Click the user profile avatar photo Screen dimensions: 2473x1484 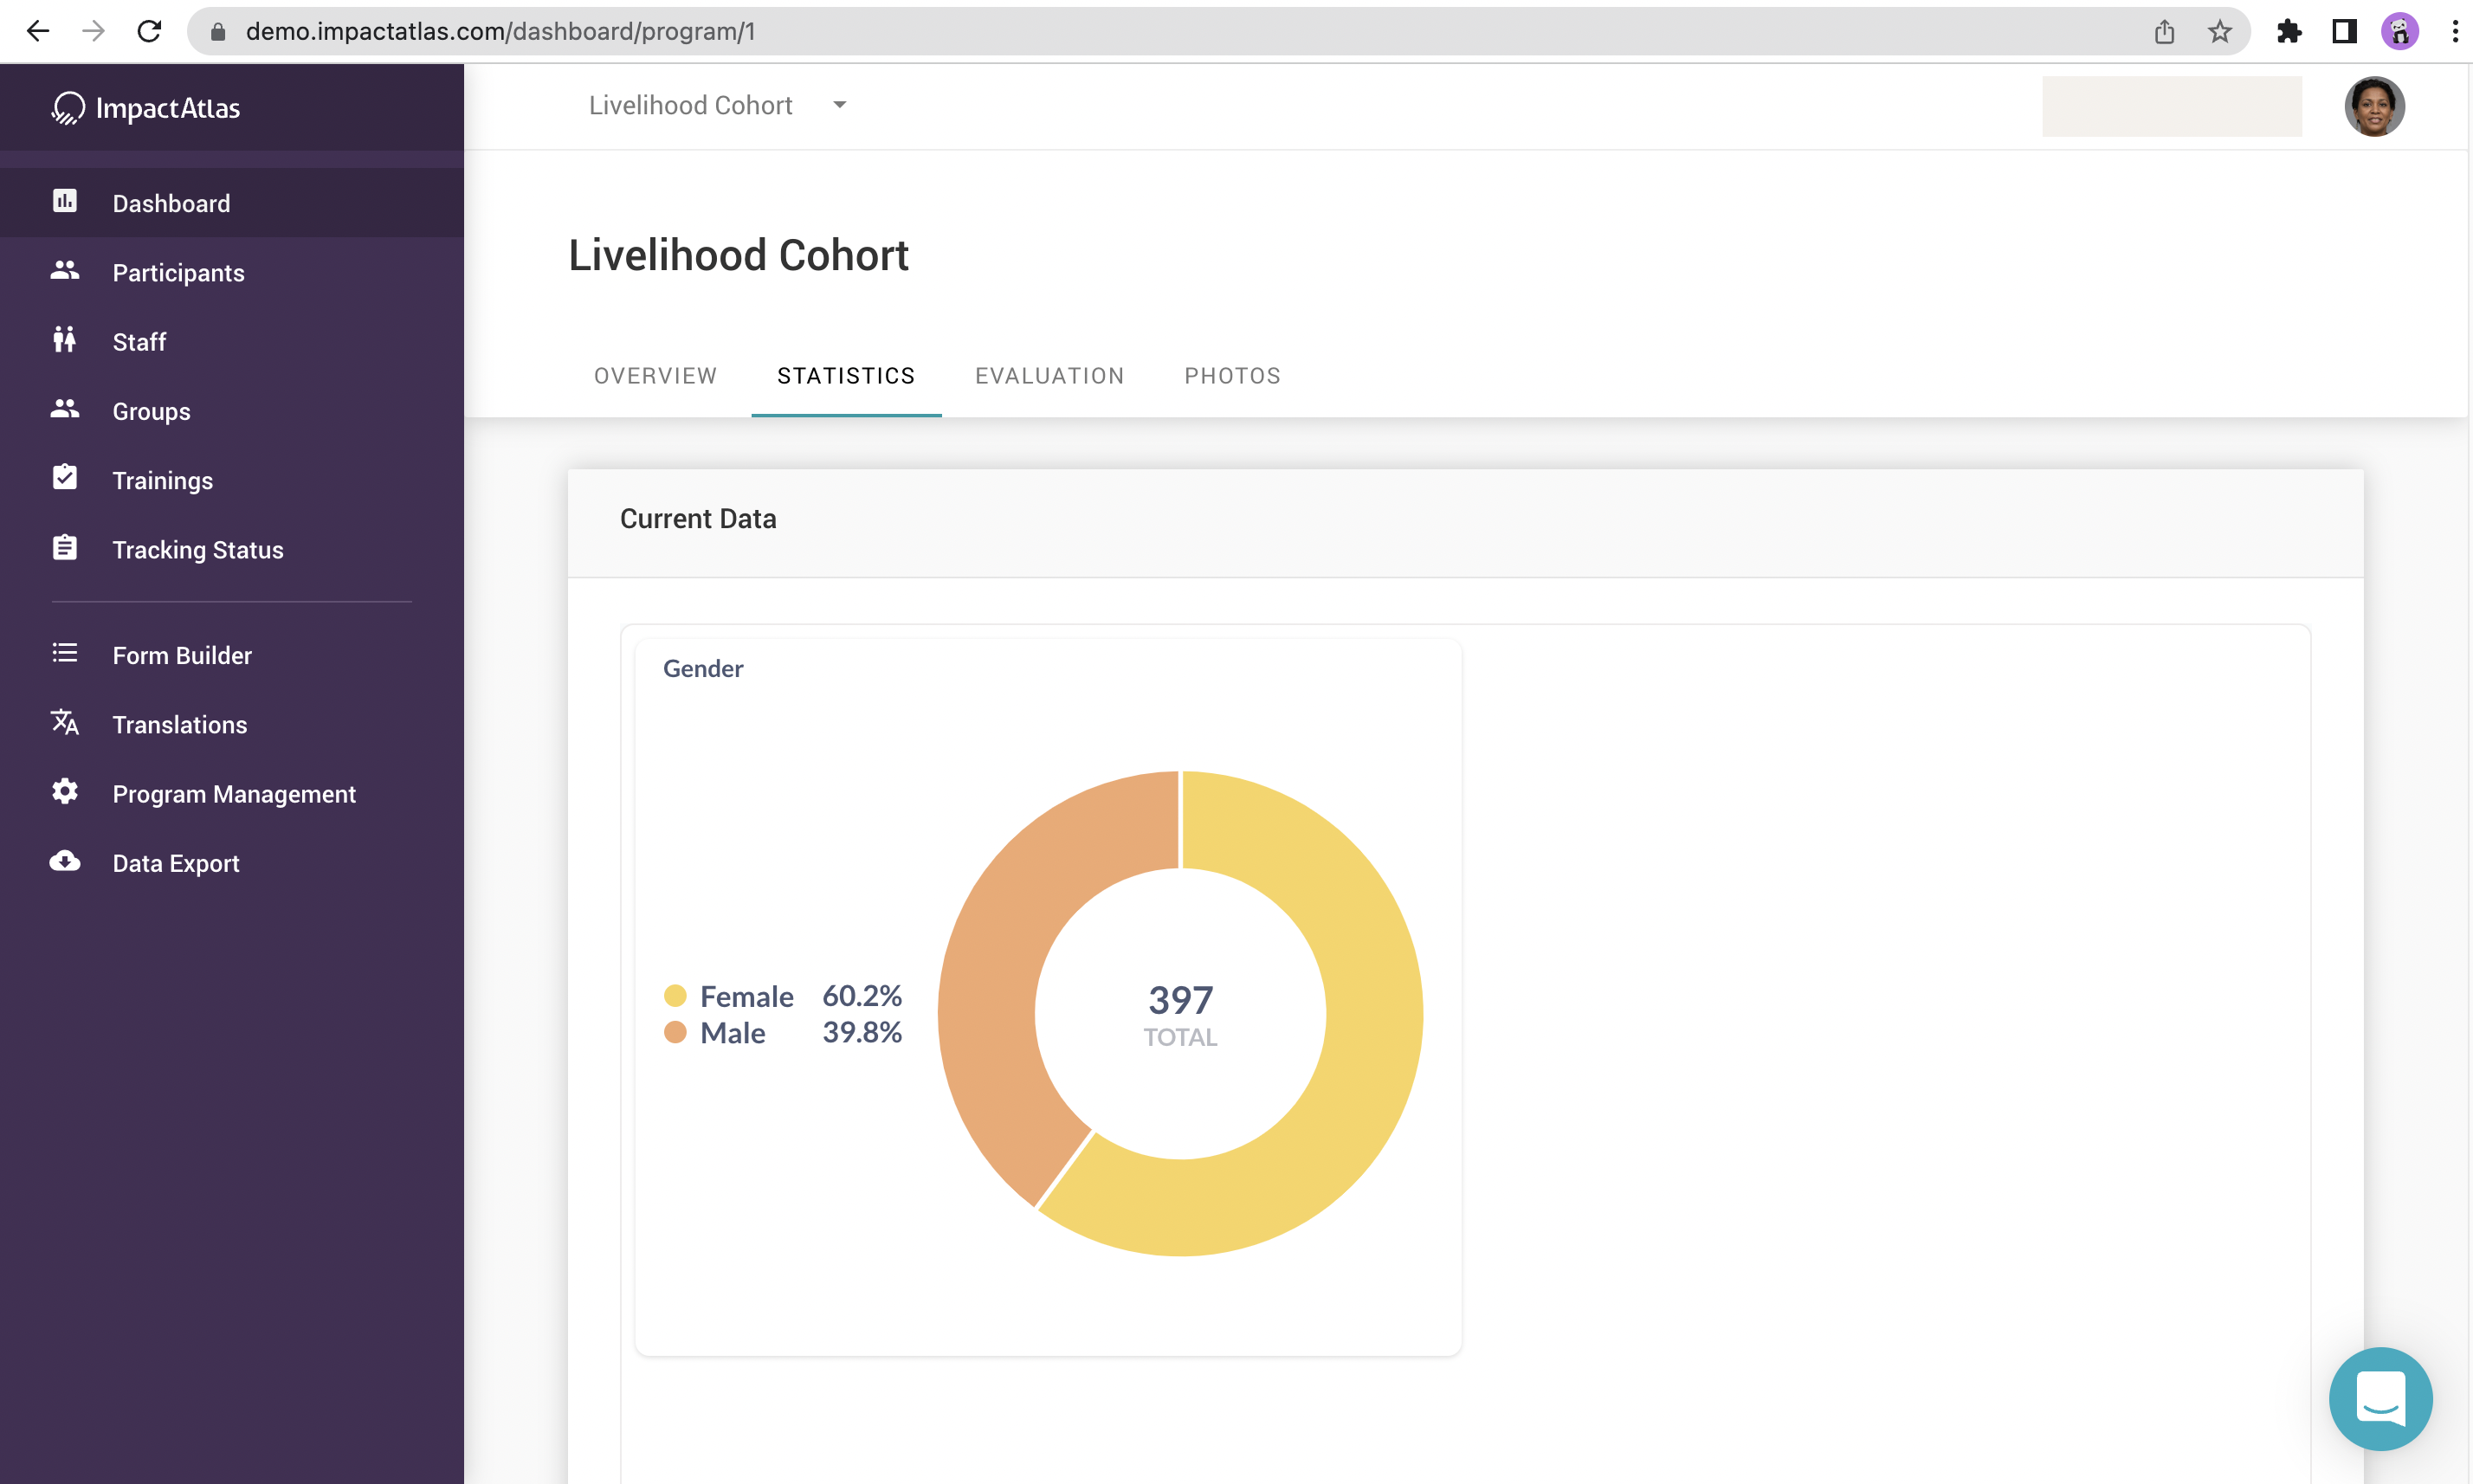(x=2374, y=106)
